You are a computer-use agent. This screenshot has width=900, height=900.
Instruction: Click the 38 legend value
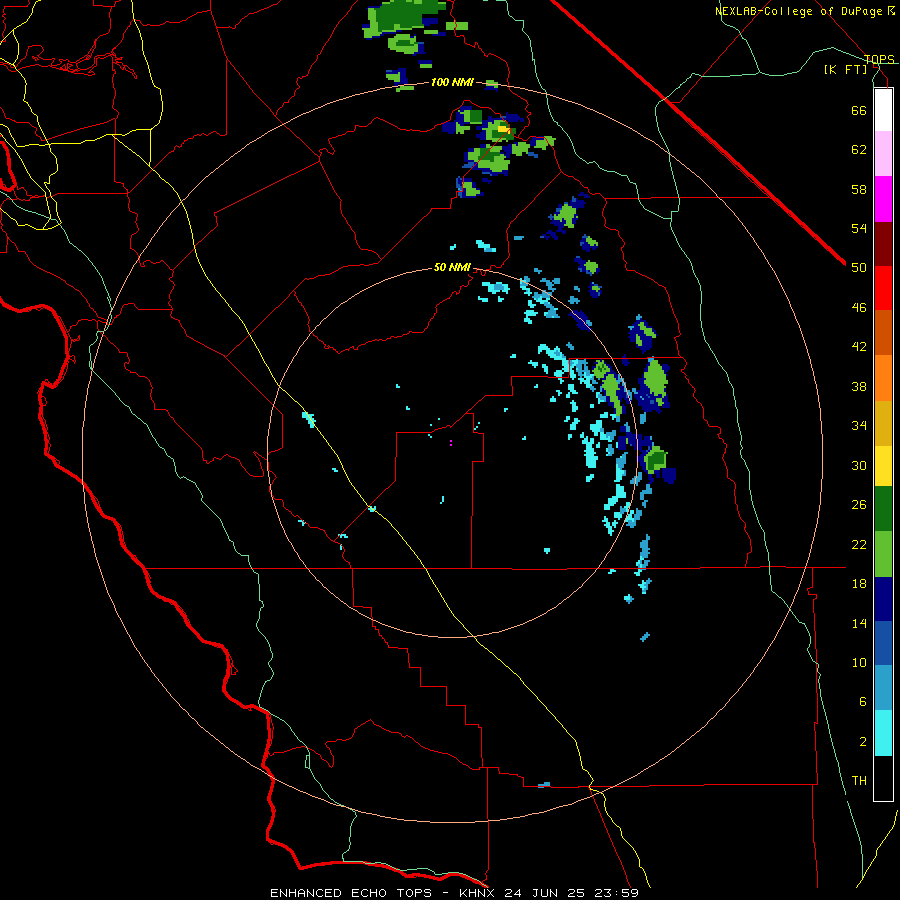point(859,386)
